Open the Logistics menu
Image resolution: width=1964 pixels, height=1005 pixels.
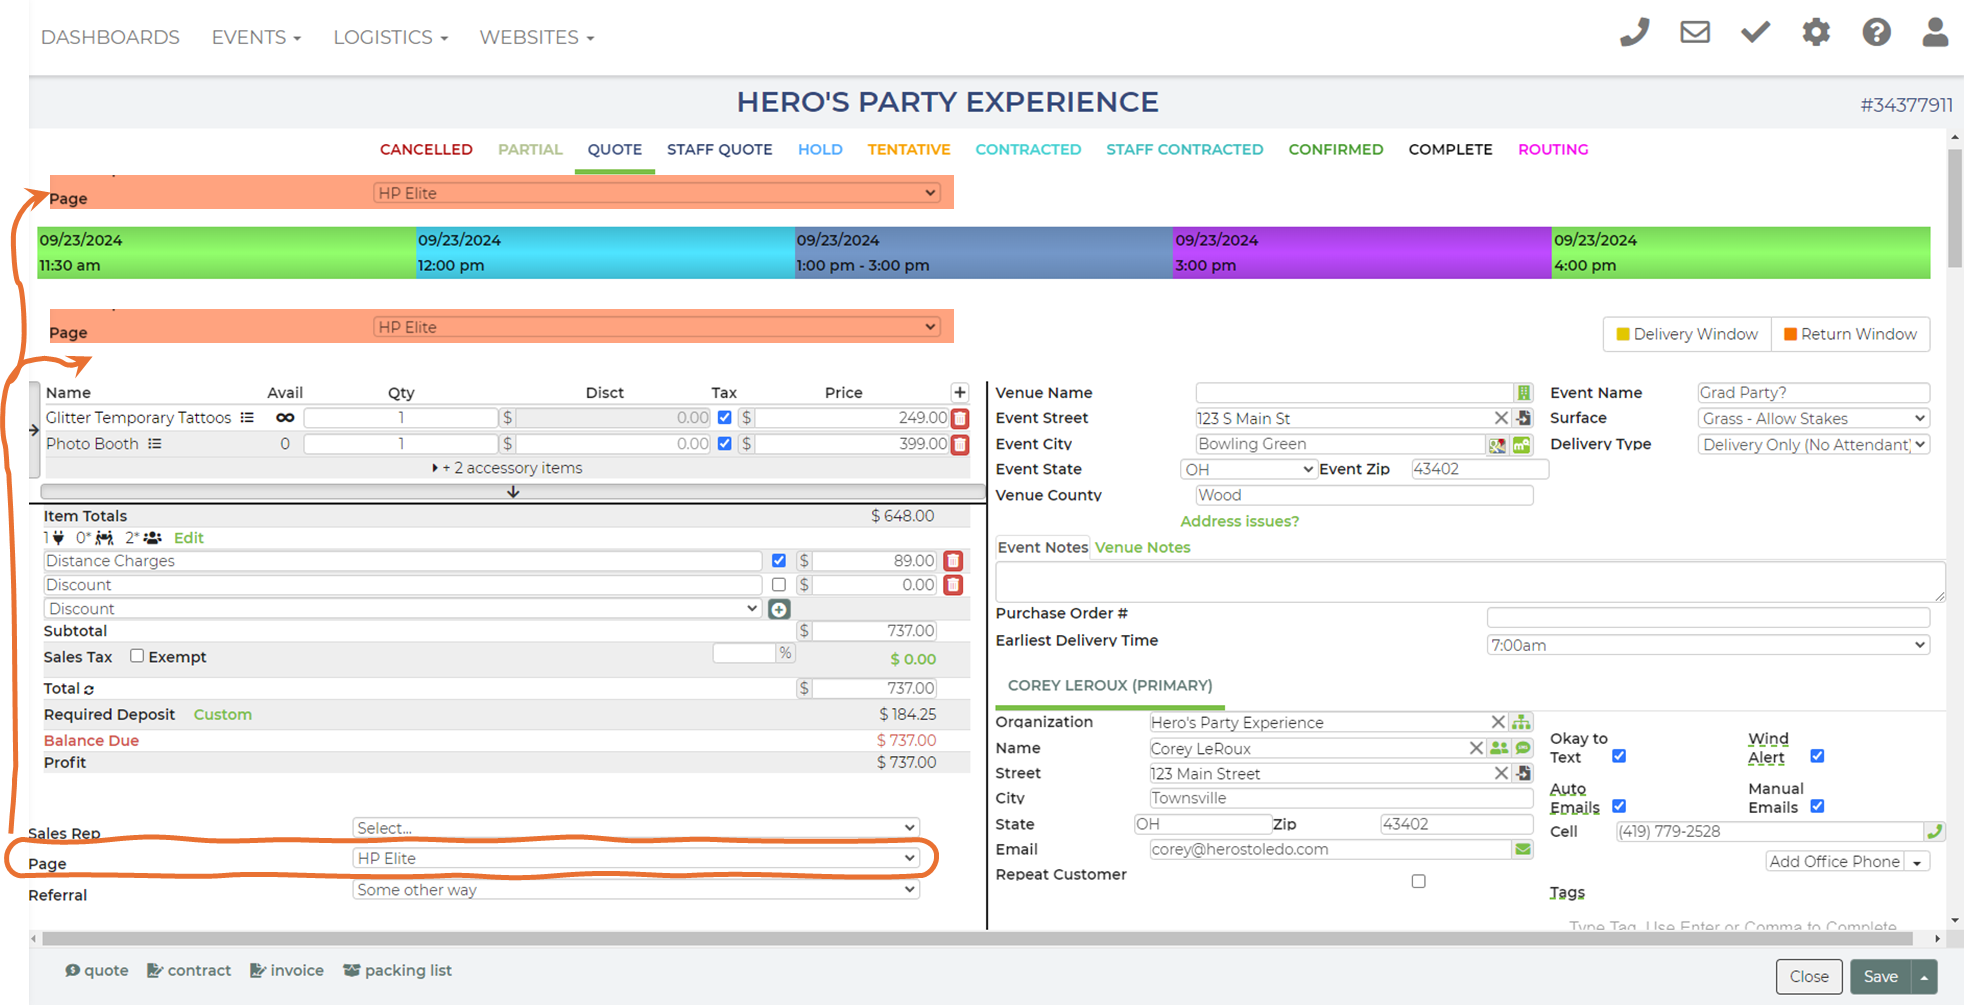[x=390, y=37]
